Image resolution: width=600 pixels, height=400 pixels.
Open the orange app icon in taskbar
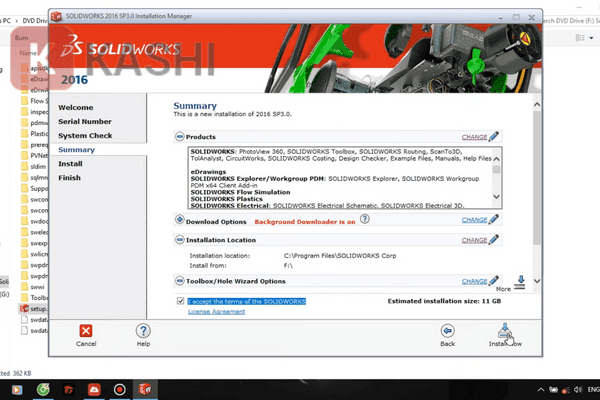68,390
